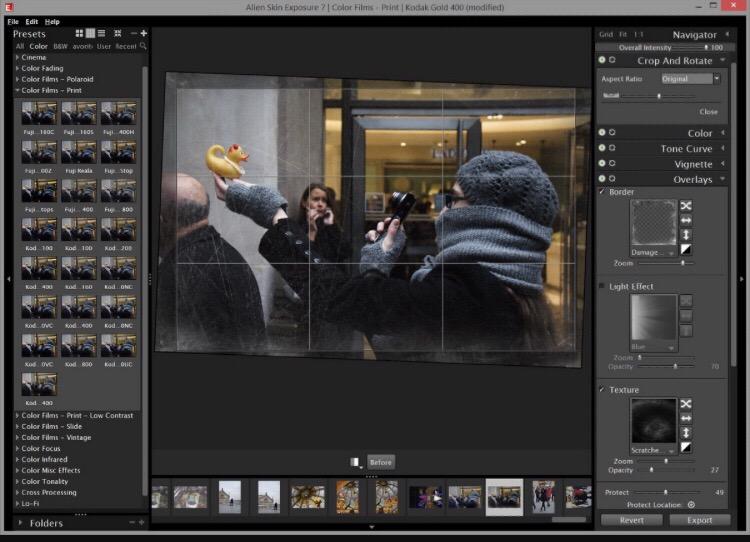Click the Texture Zoom slider
The height and width of the screenshot is (542, 750).
pyautogui.click(x=666, y=461)
